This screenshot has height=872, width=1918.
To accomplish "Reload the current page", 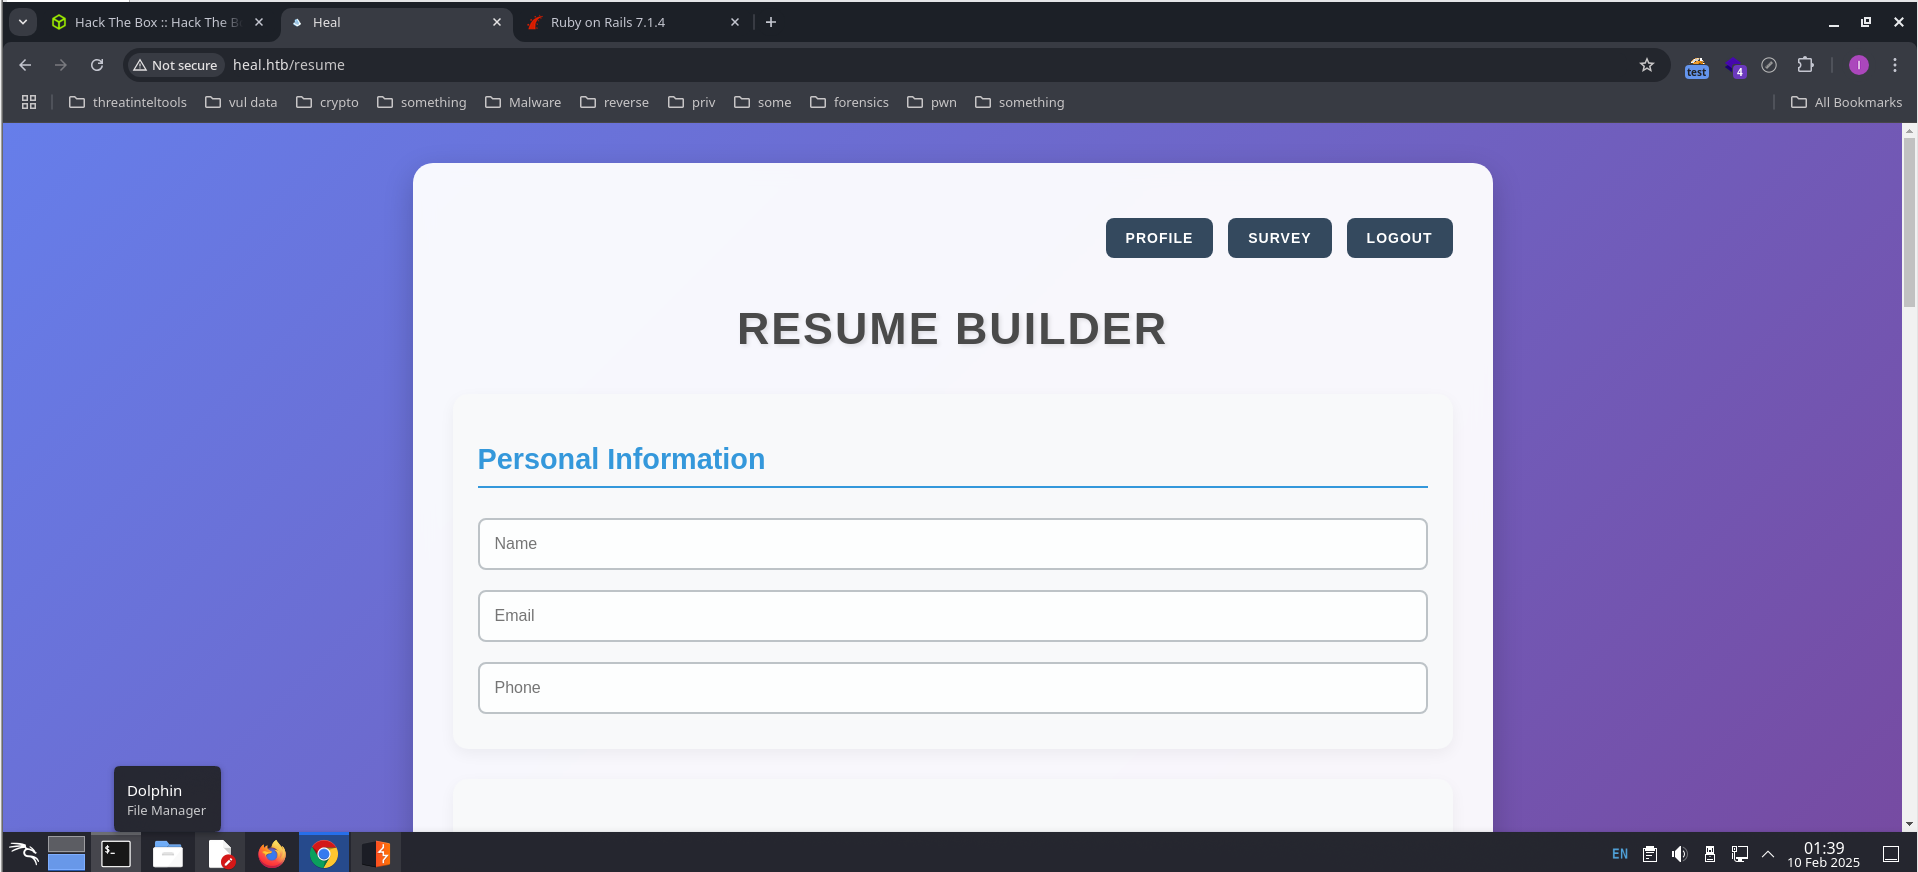I will [x=97, y=65].
